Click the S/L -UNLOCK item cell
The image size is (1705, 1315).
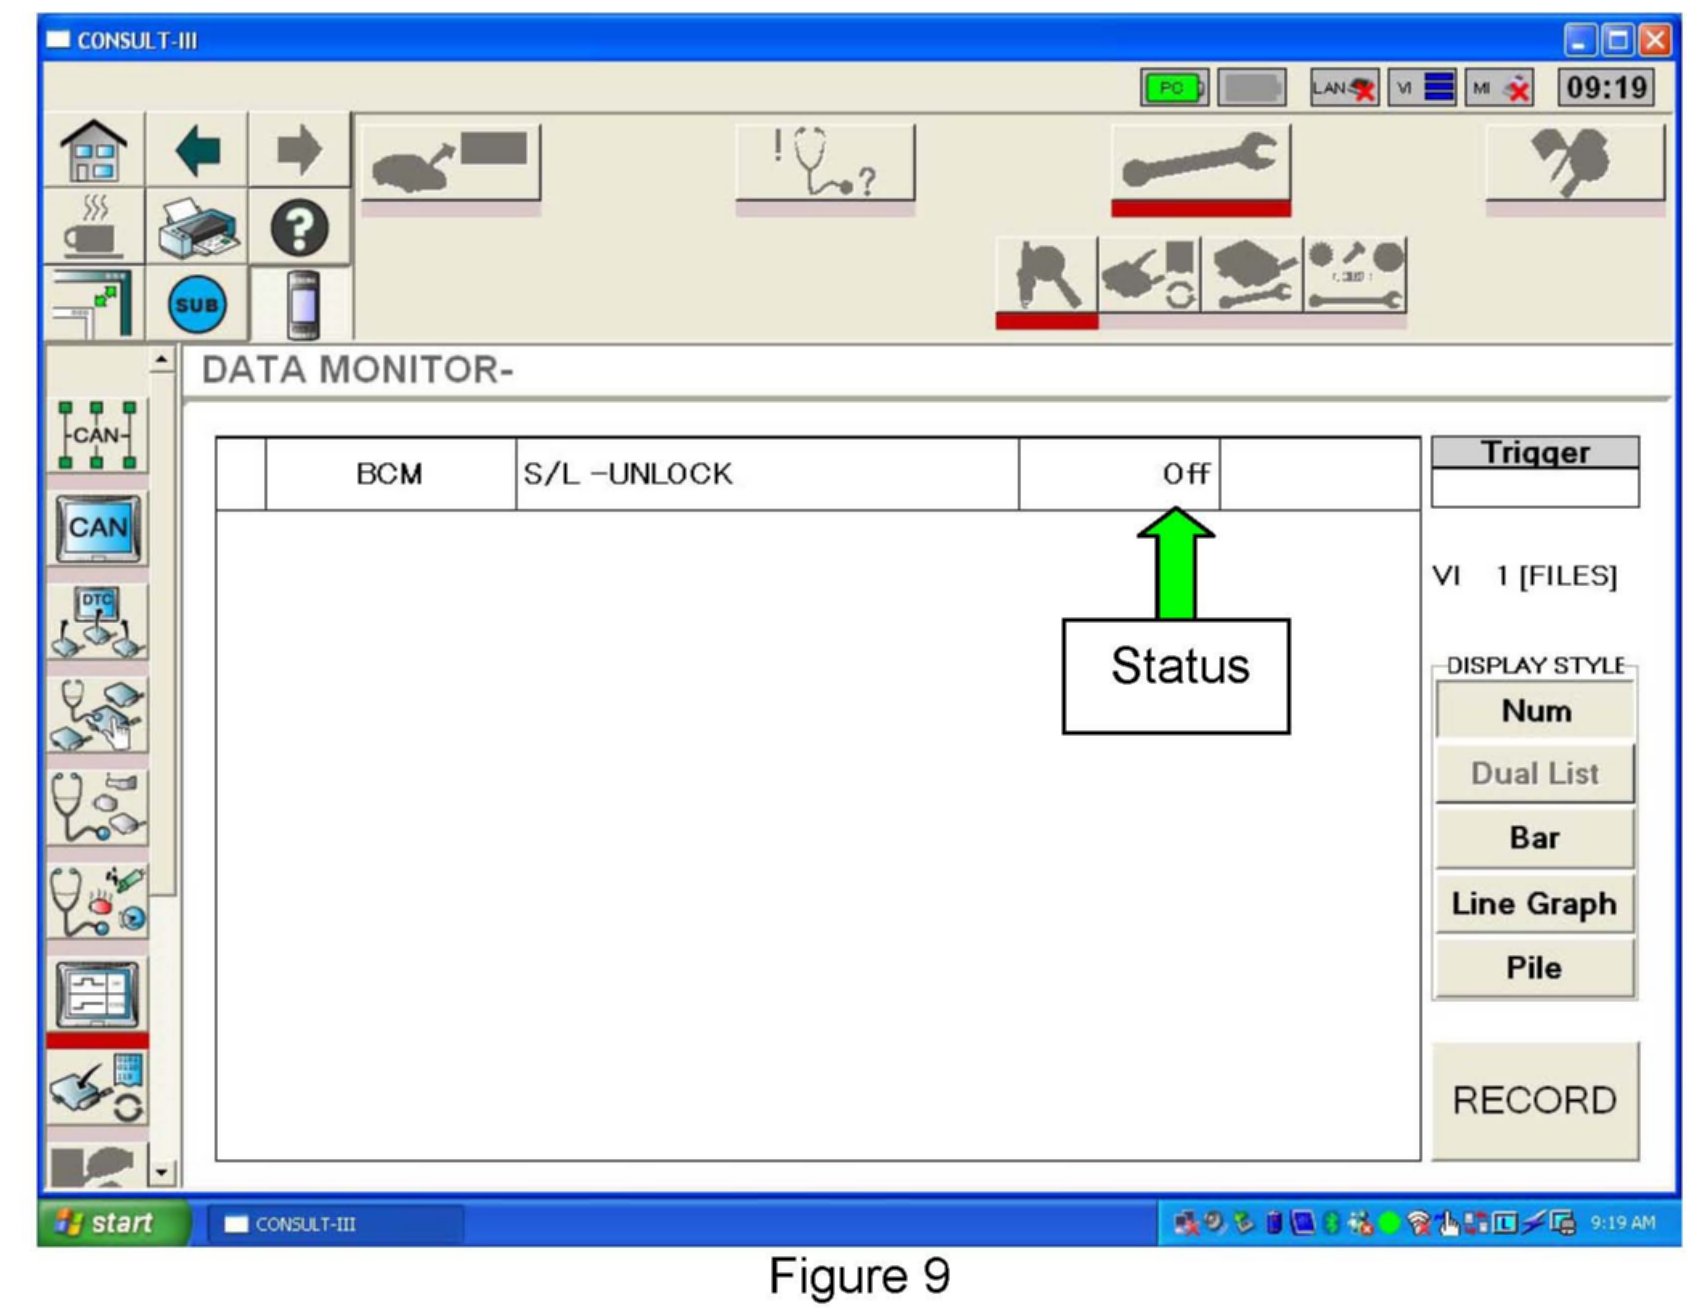coord(767,474)
